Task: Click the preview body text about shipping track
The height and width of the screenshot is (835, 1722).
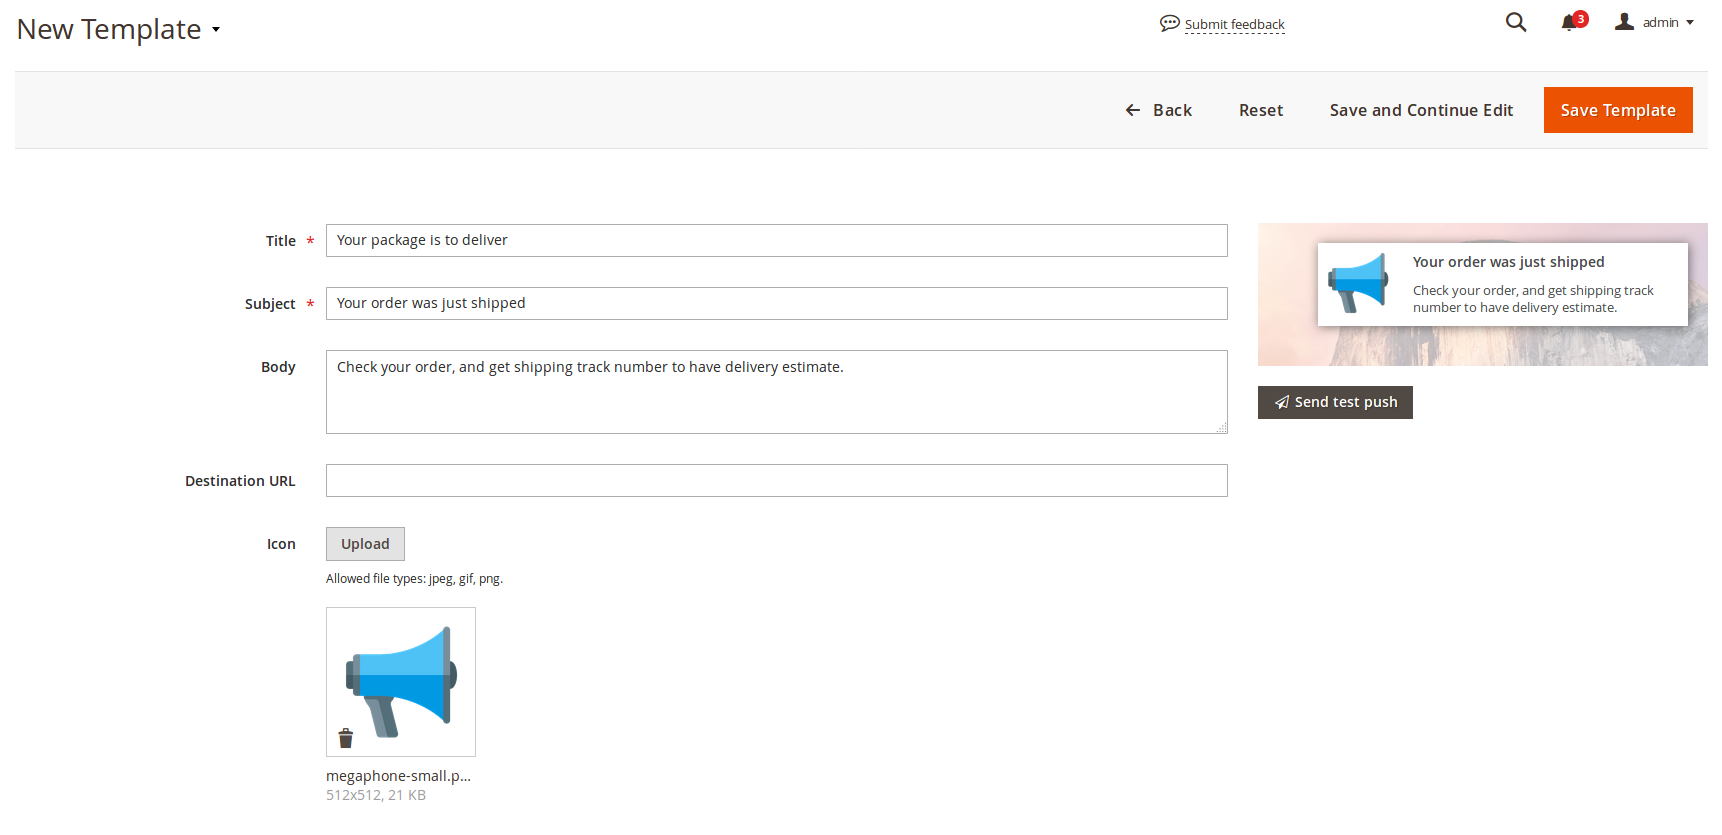Action: coord(1533,299)
